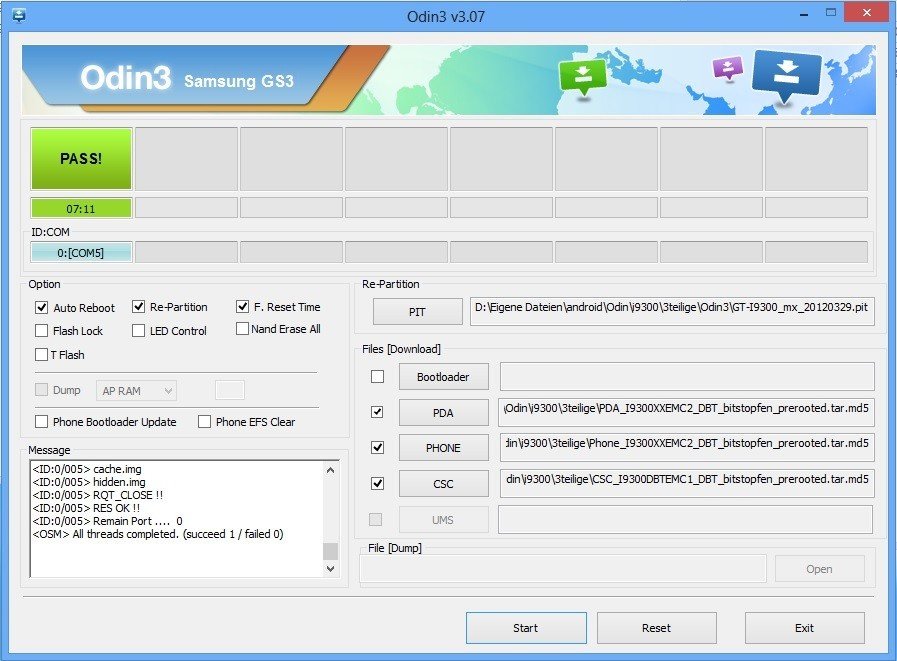Click the 'Remain Port .... 0' log line
The height and width of the screenshot is (661, 897).
click(108, 521)
